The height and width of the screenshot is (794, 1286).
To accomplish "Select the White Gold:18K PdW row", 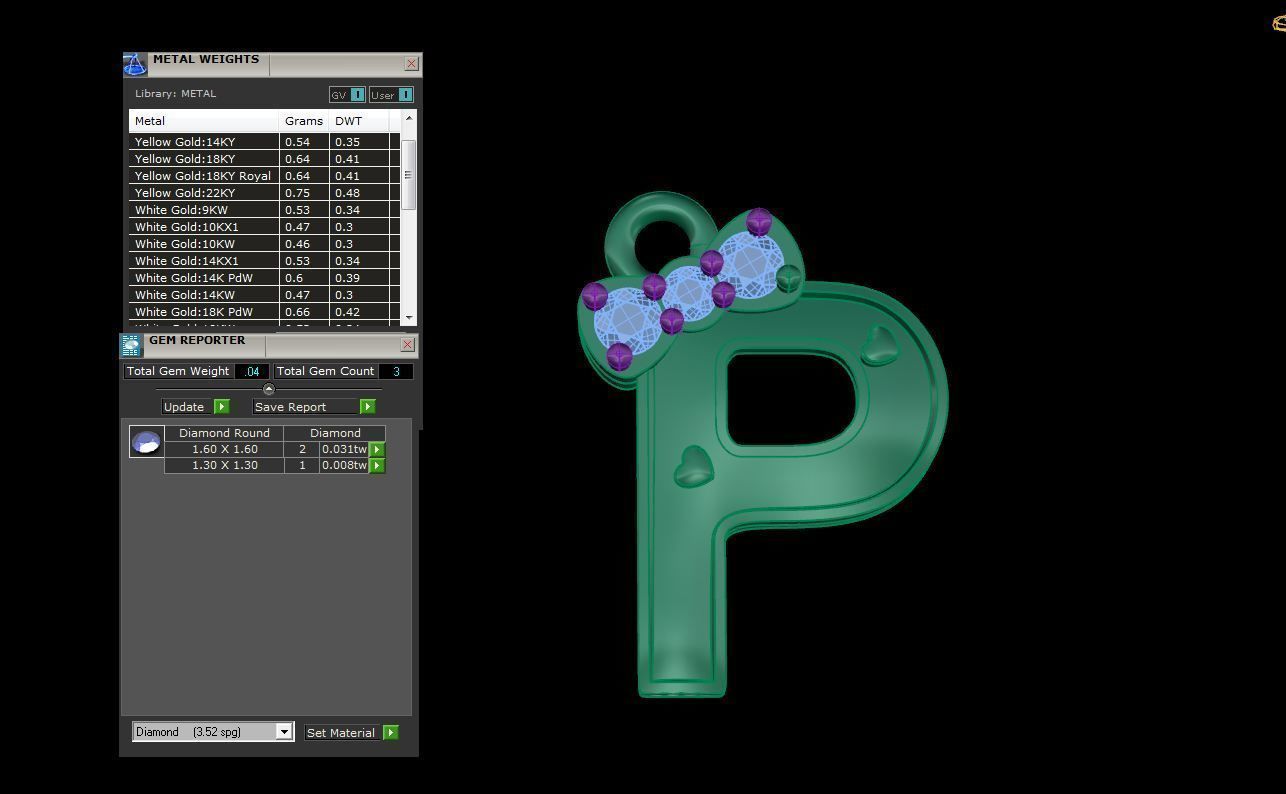I will pos(264,312).
